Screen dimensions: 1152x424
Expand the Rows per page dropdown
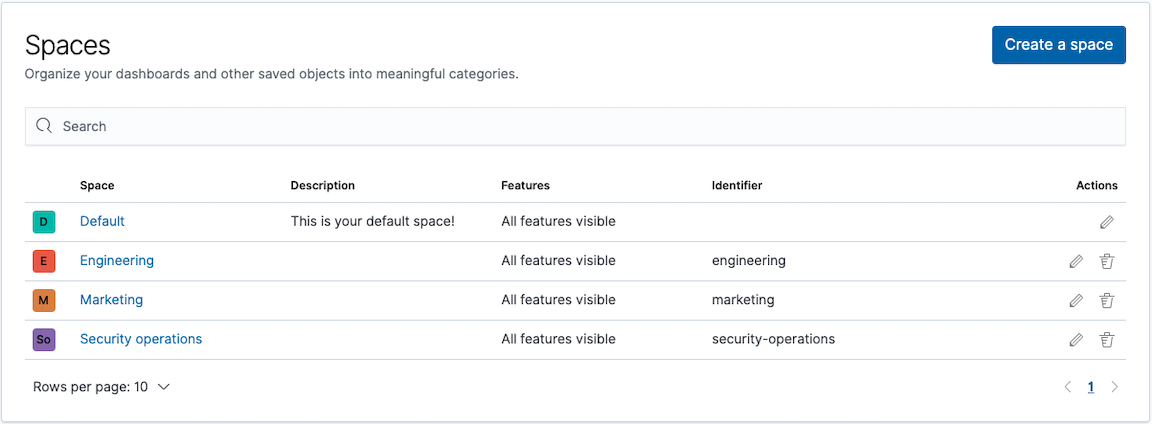101,387
